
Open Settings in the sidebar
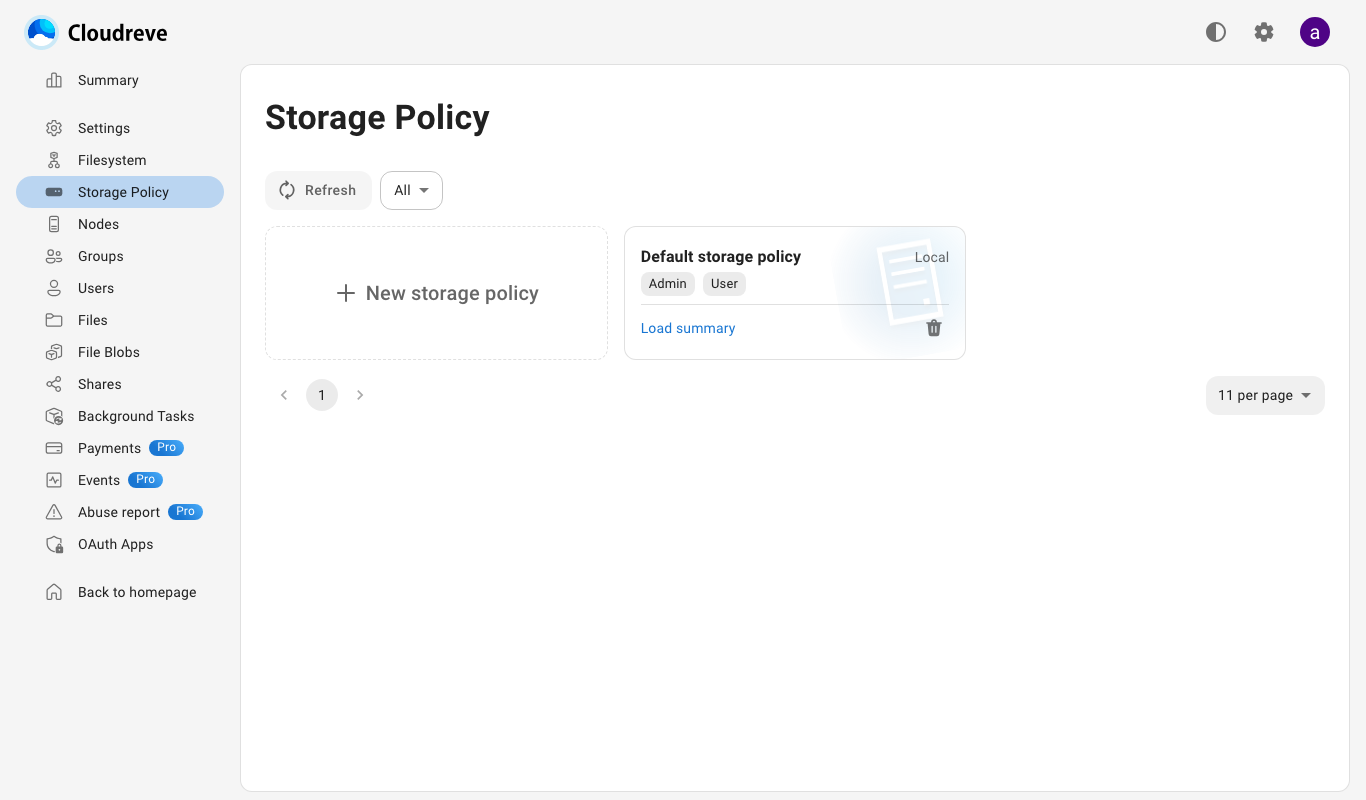120,128
